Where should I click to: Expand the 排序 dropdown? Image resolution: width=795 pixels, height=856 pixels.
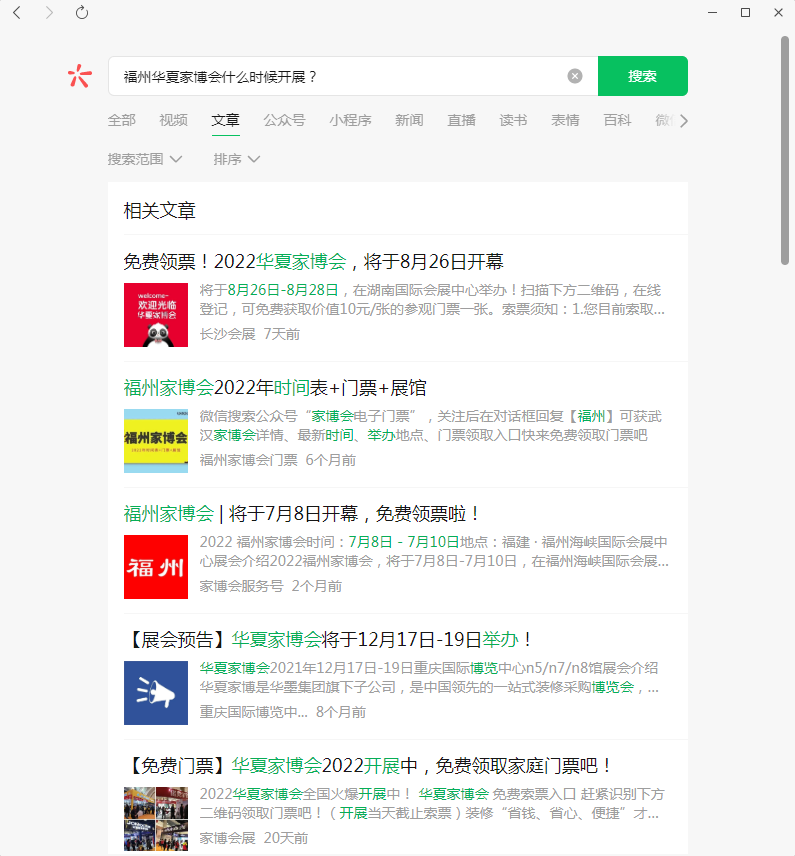[x=236, y=159]
